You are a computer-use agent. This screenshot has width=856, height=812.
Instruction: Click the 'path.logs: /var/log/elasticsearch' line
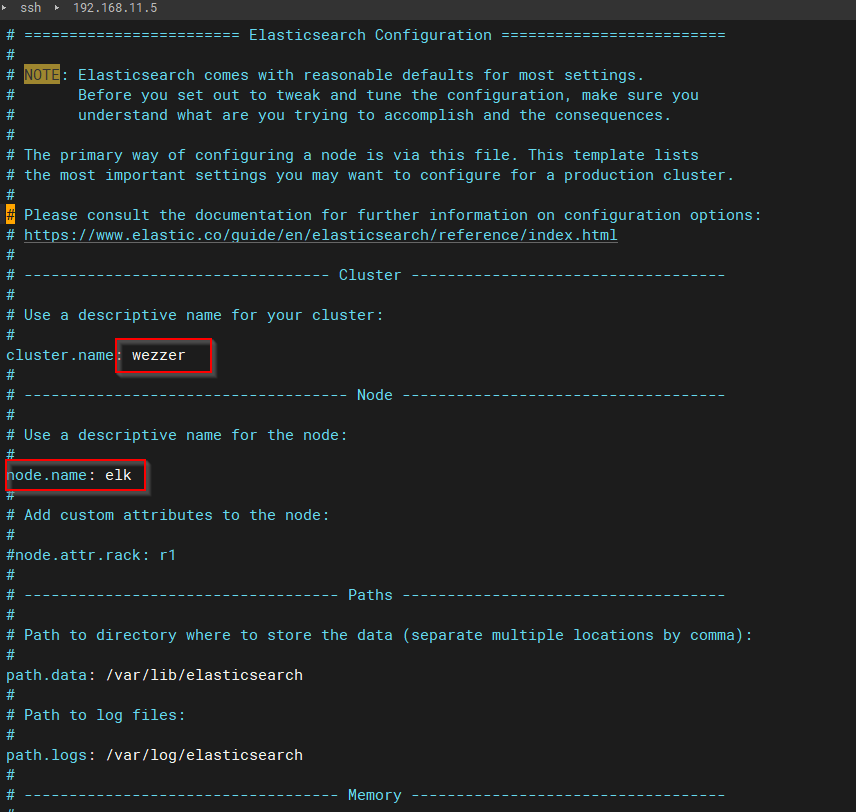154,755
